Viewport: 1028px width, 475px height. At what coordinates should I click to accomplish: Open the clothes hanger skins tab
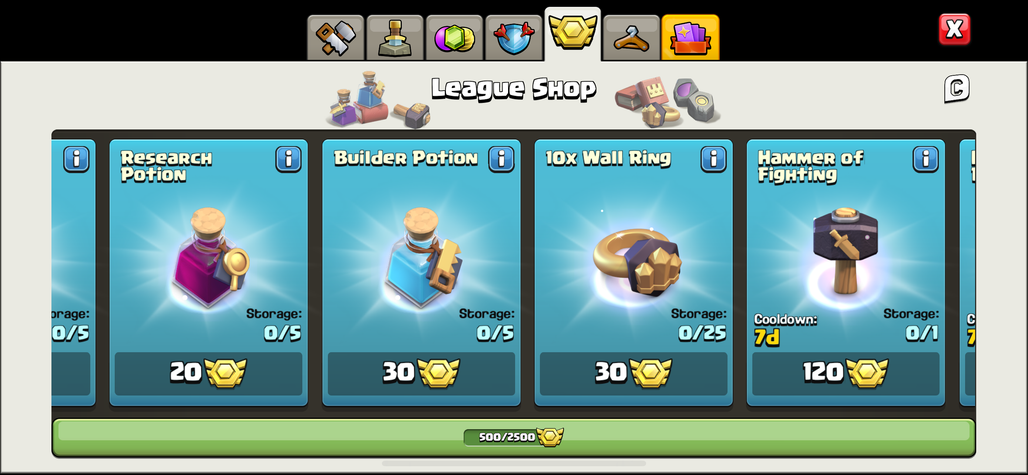pyautogui.click(x=631, y=37)
